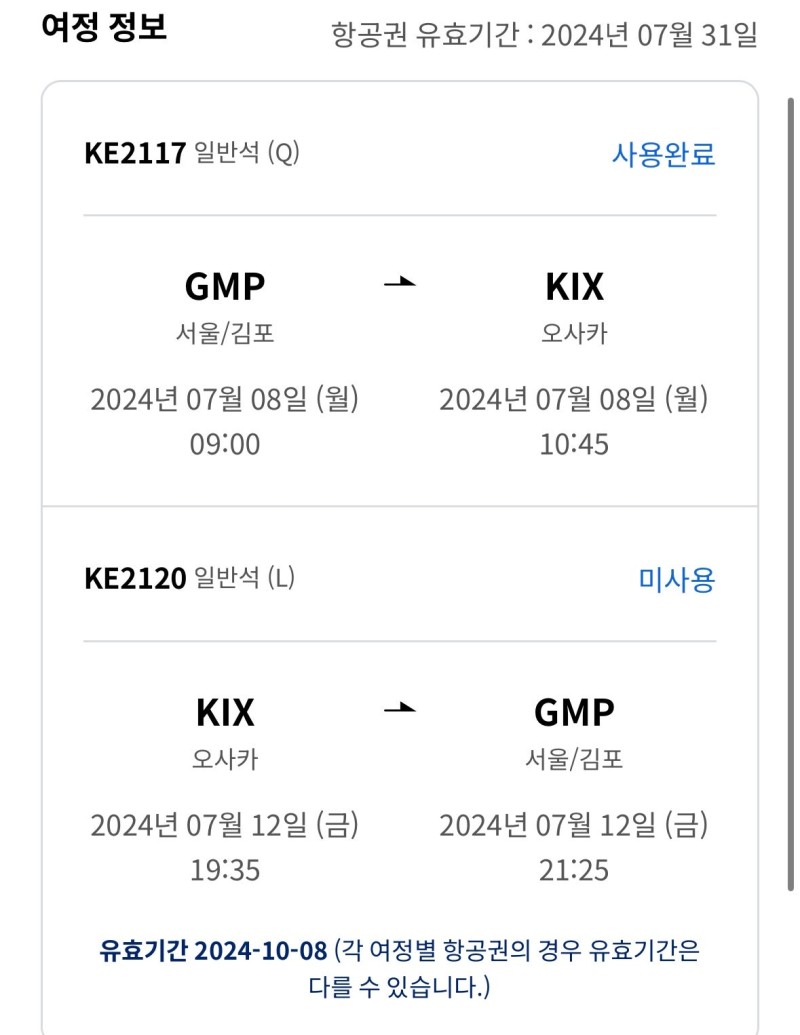Click the 19:35 departure time
The width and height of the screenshot is (800, 1035).
(x=225, y=870)
